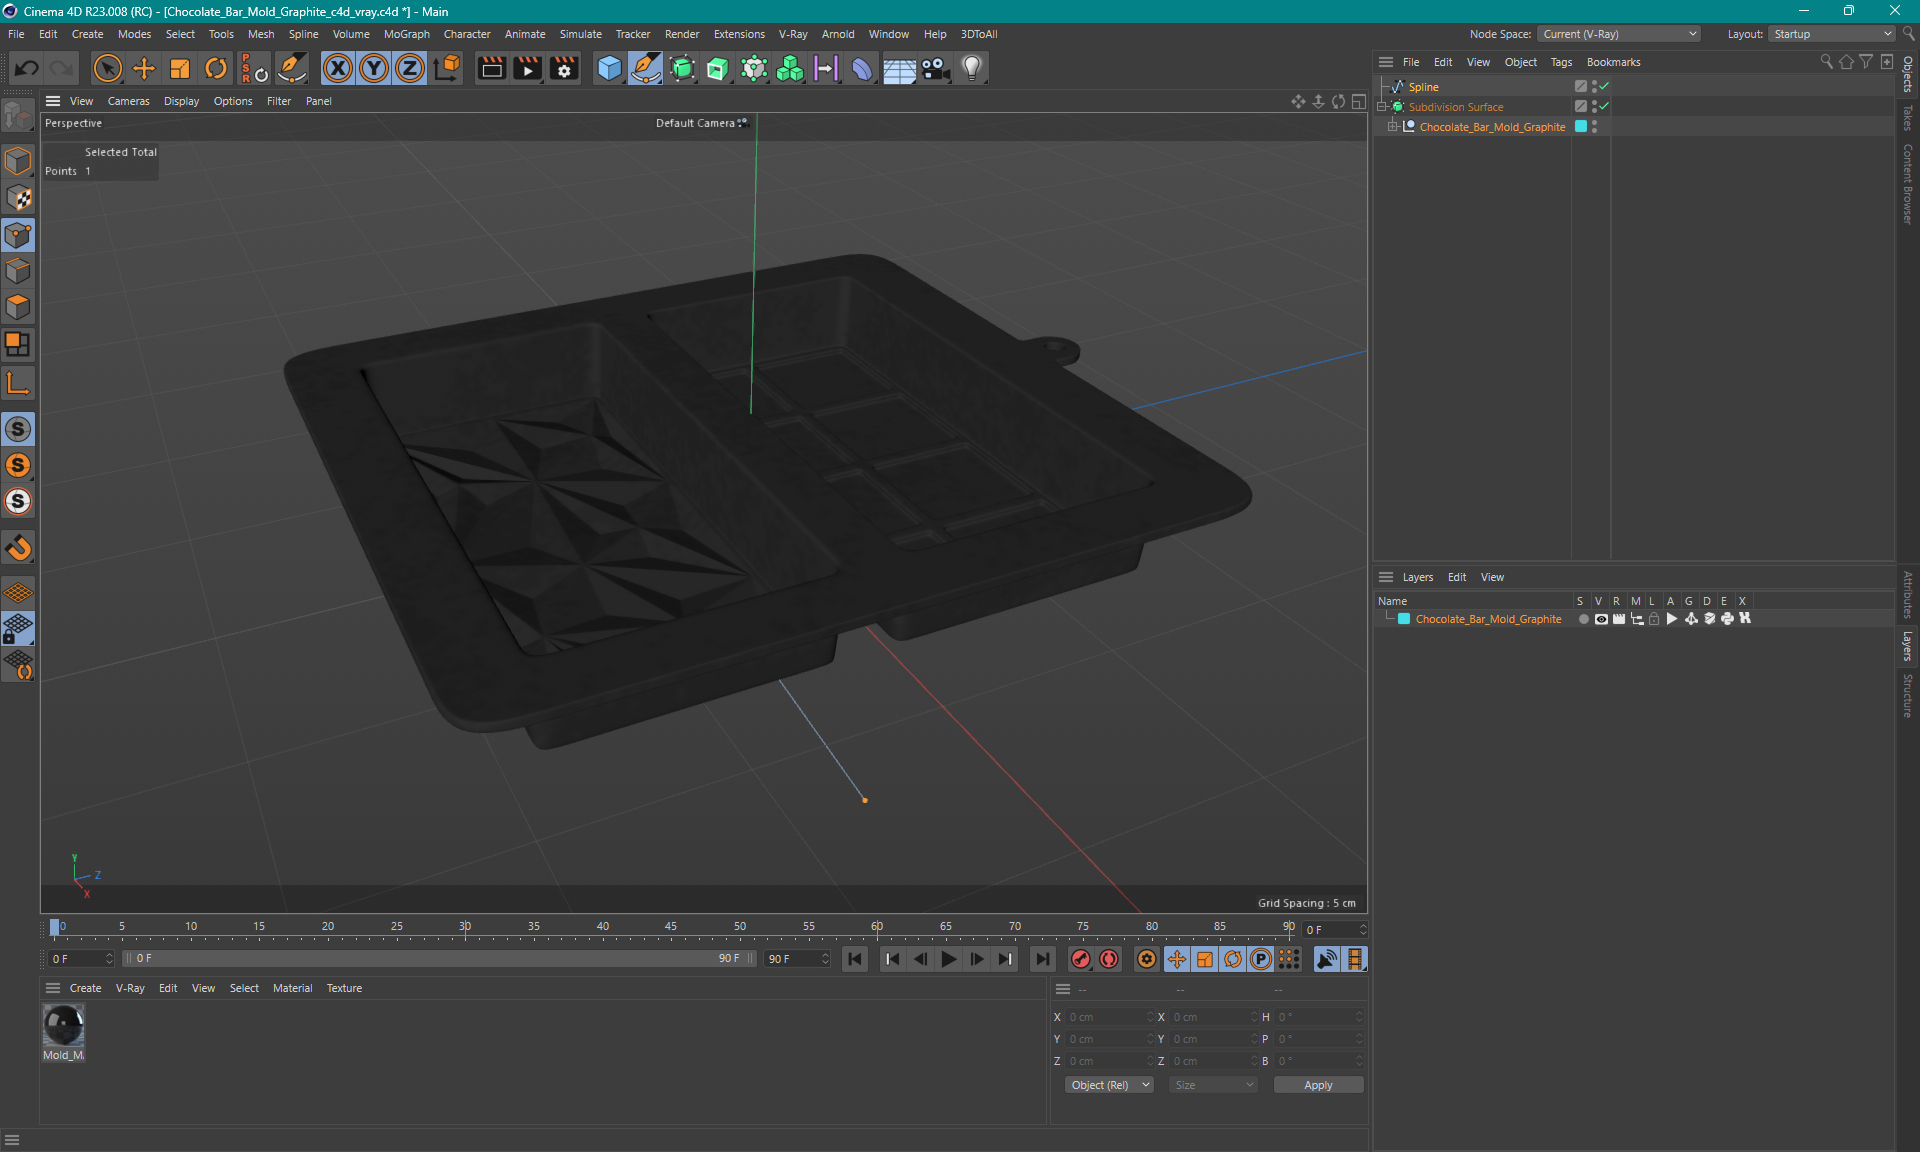Image resolution: width=1920 pixels, height=1152 pixels.
Task: Open Layers panel Edit menu
Action: (x=1457, y=577)
